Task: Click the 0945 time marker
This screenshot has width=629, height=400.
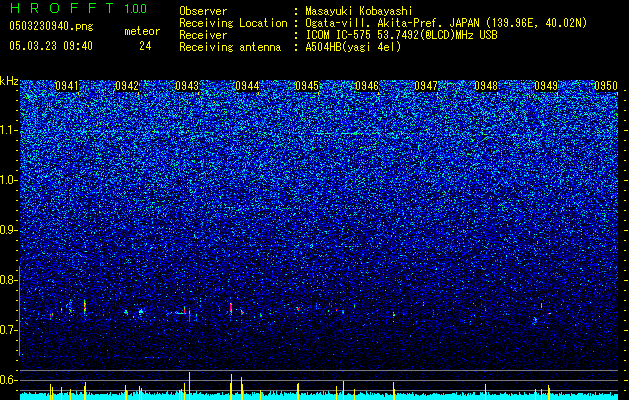Action: 307,86
